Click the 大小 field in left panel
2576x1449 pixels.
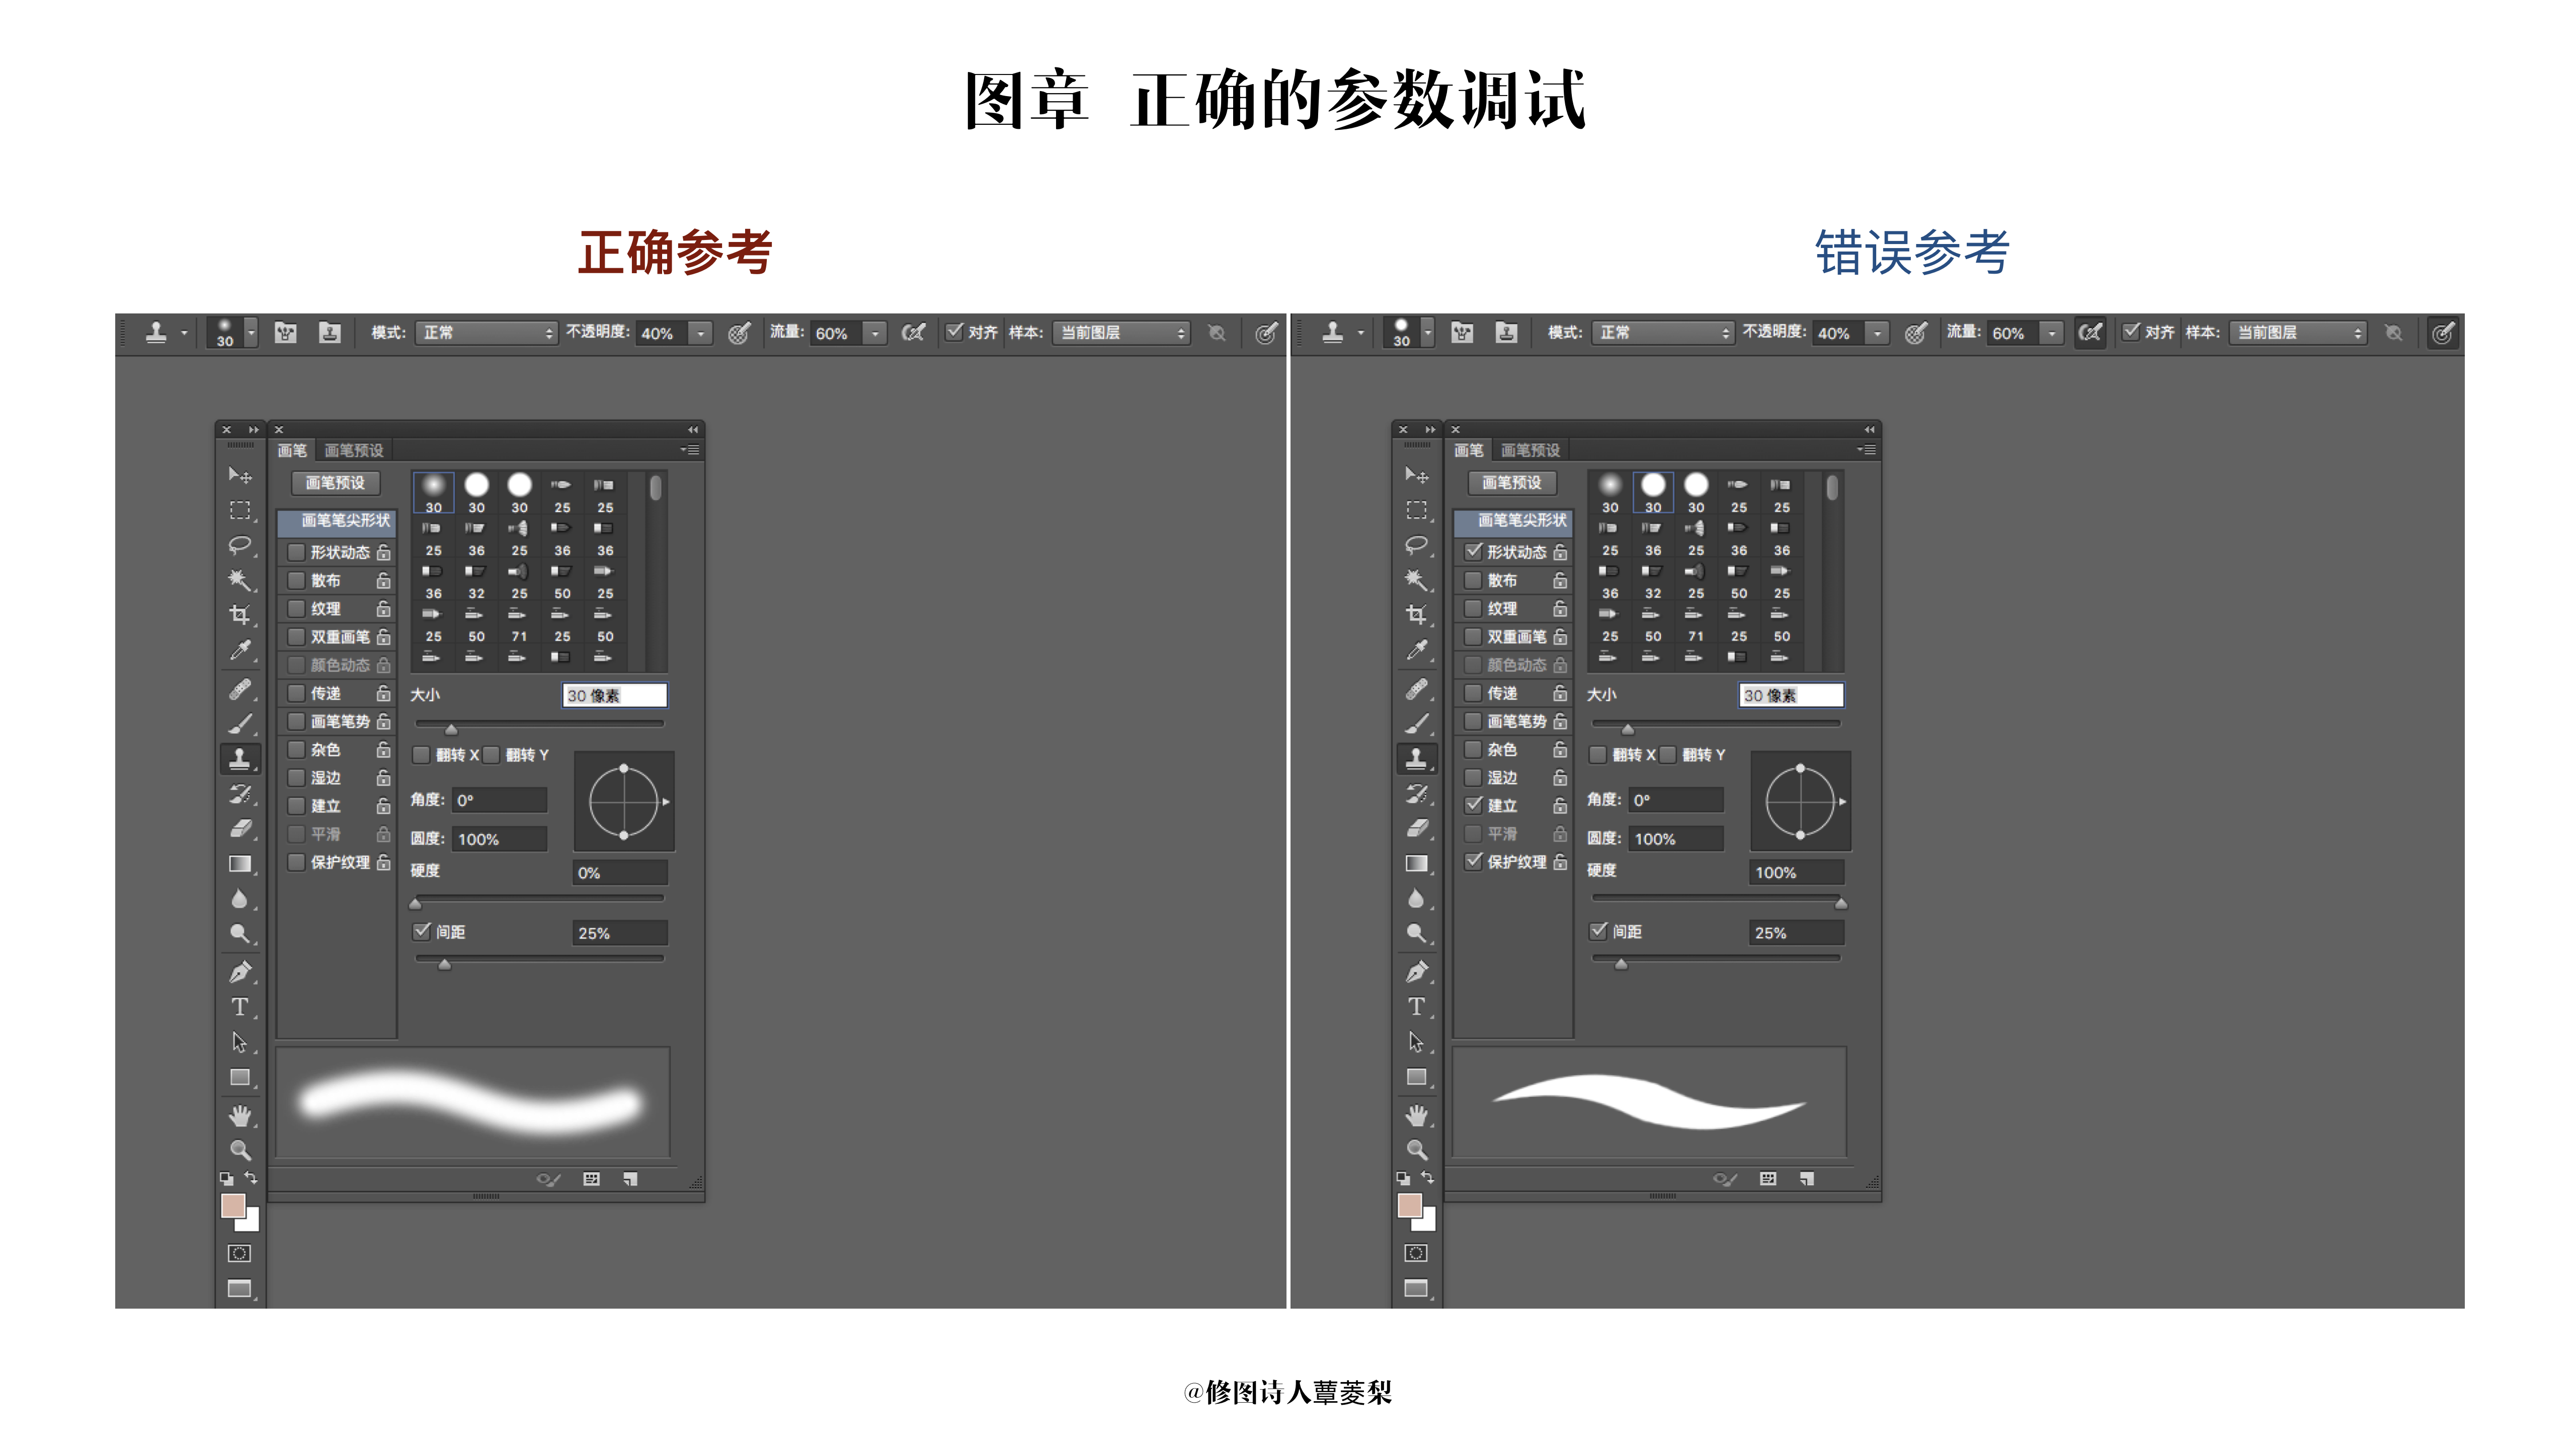pyautogui.click(x=615, y=695)
